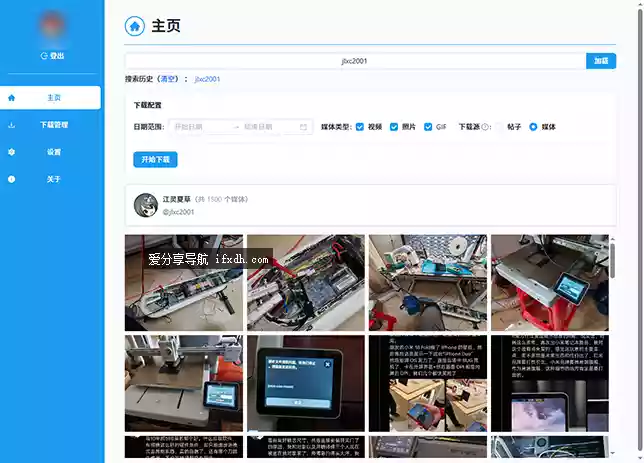Click the 开始日期 start date field
Viewport: 644px width, 463px height.
point(201,127)
